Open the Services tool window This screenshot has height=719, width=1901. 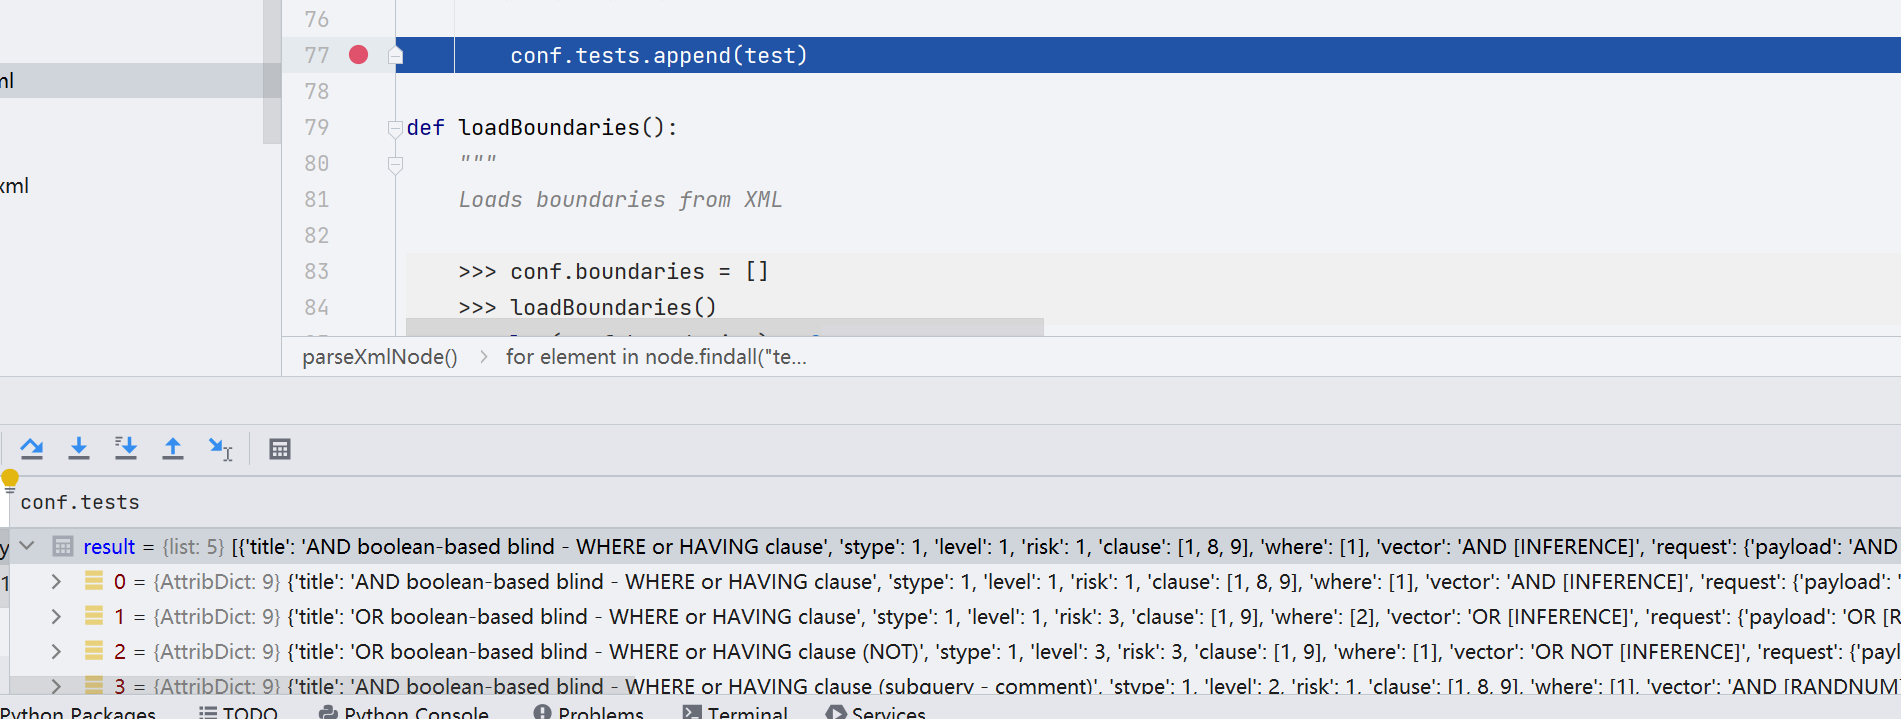[x=875, y=712]
